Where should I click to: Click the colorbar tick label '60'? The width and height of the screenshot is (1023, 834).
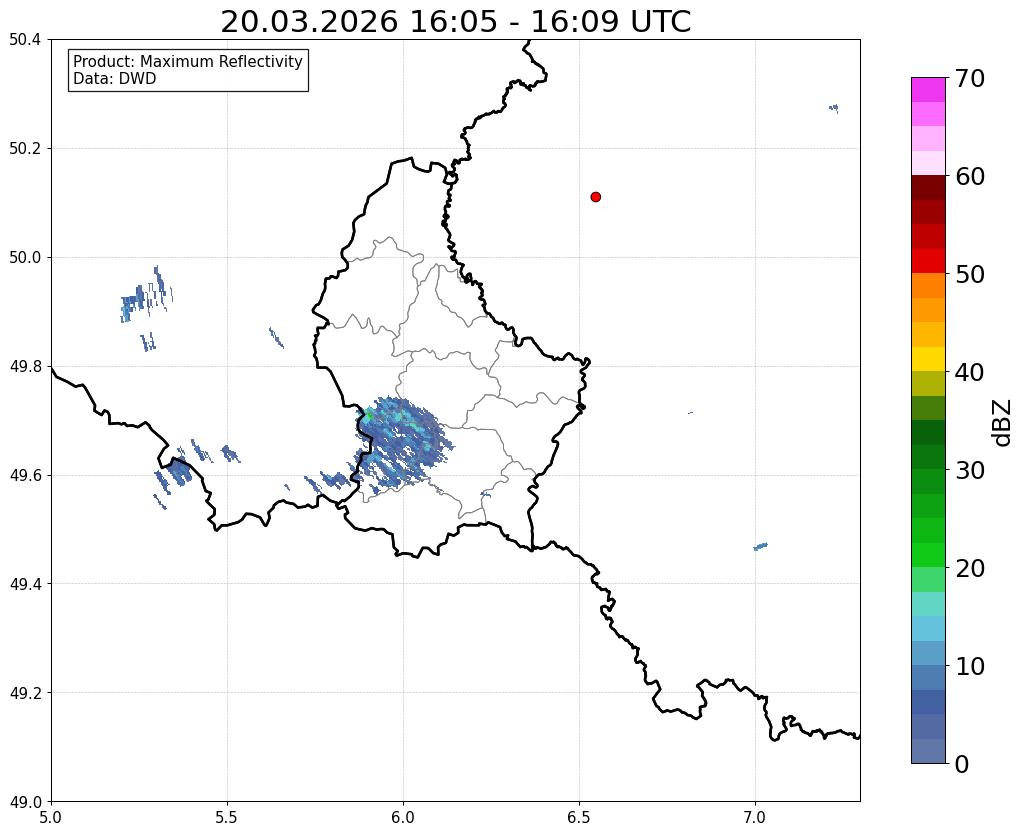coord(970,176)
